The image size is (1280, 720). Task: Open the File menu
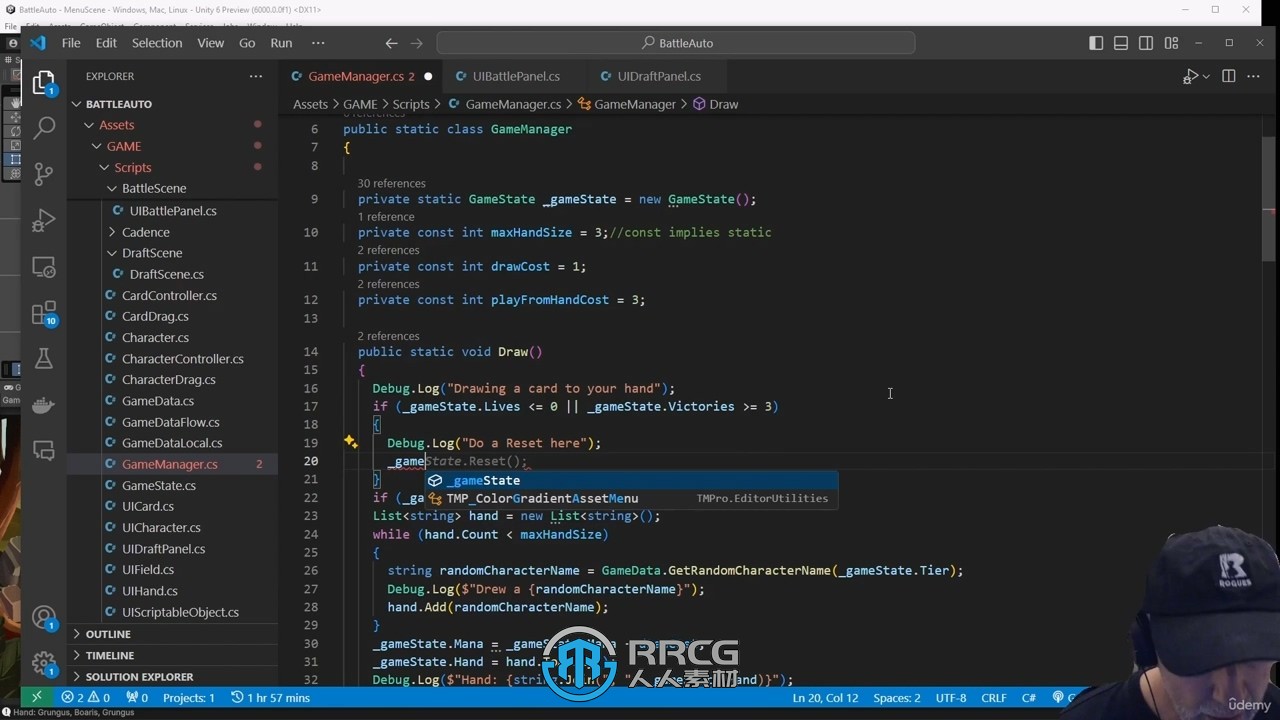click(71, 43)
